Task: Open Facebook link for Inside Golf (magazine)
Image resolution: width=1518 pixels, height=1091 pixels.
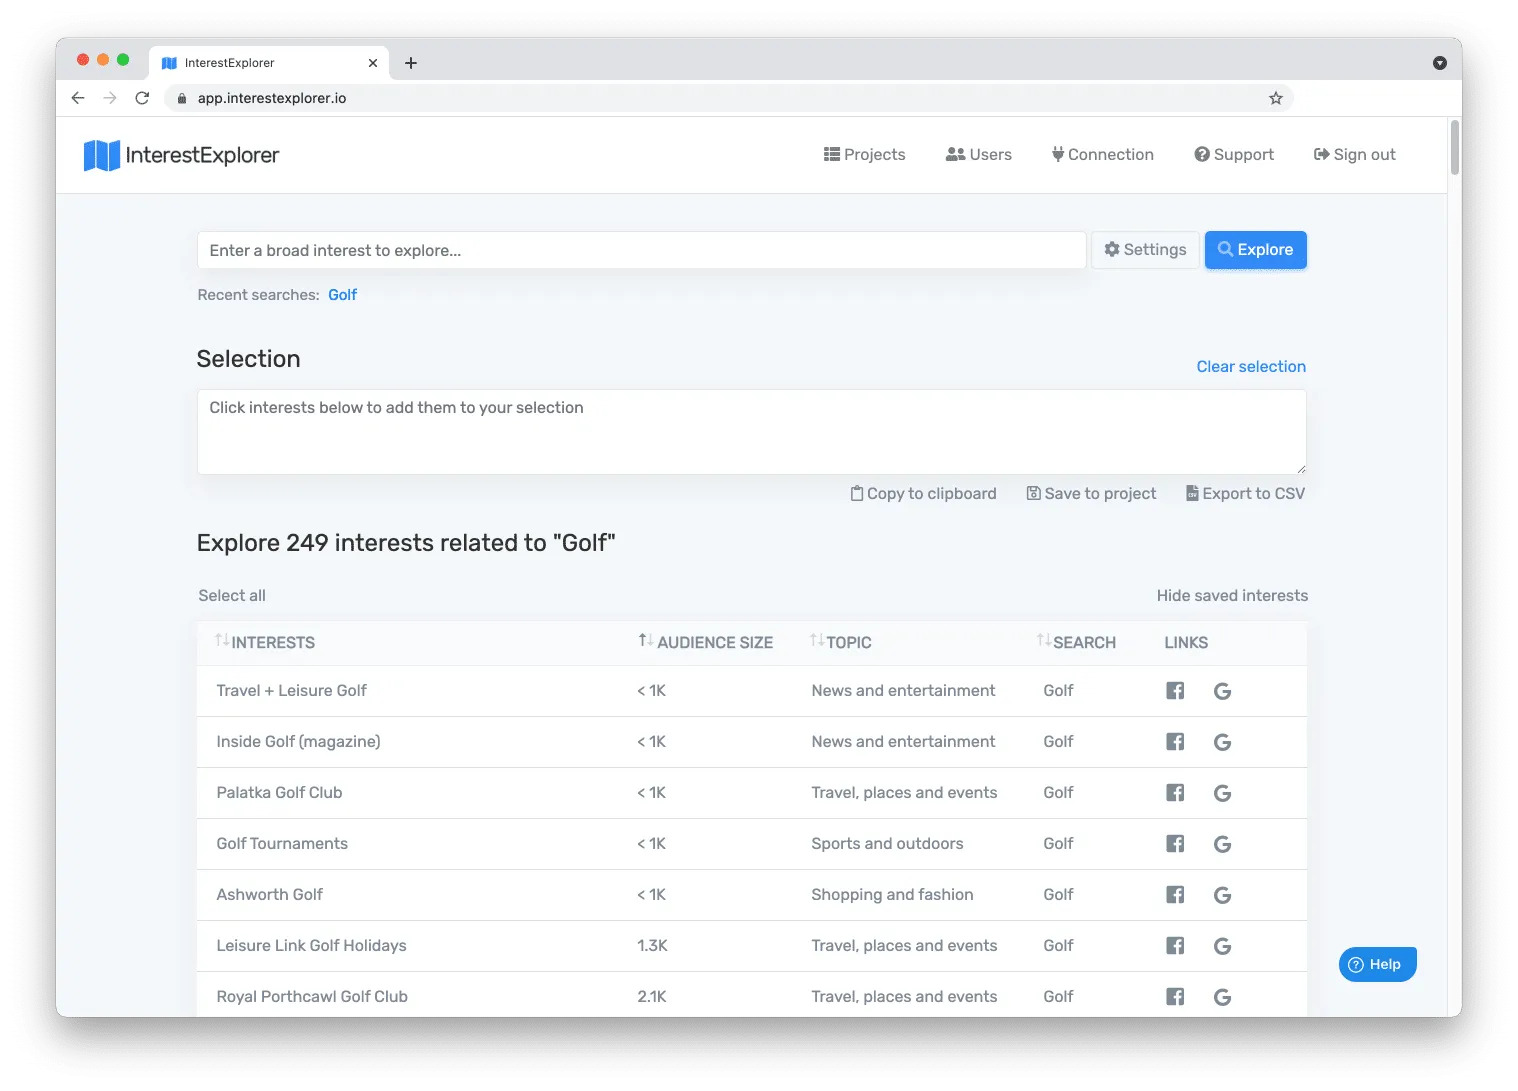Action: tap(1175, 742)
